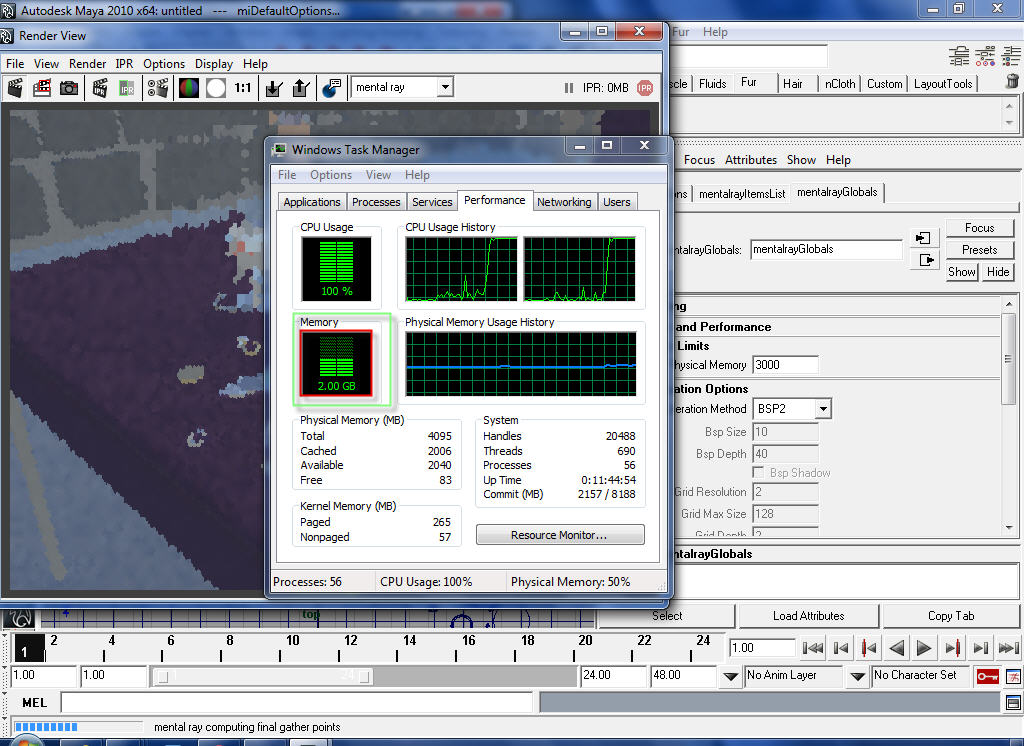Click the Remove Image icon

(300, 88)
